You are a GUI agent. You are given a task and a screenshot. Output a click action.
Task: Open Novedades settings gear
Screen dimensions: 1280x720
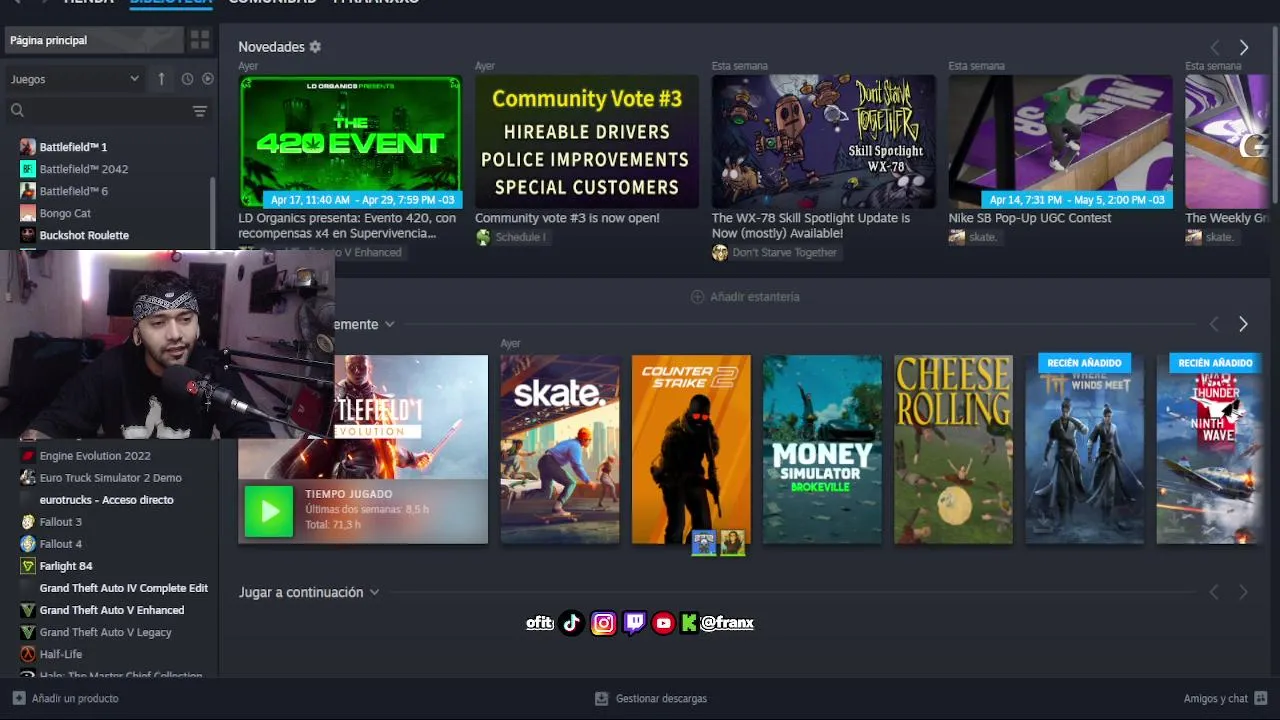315,47
